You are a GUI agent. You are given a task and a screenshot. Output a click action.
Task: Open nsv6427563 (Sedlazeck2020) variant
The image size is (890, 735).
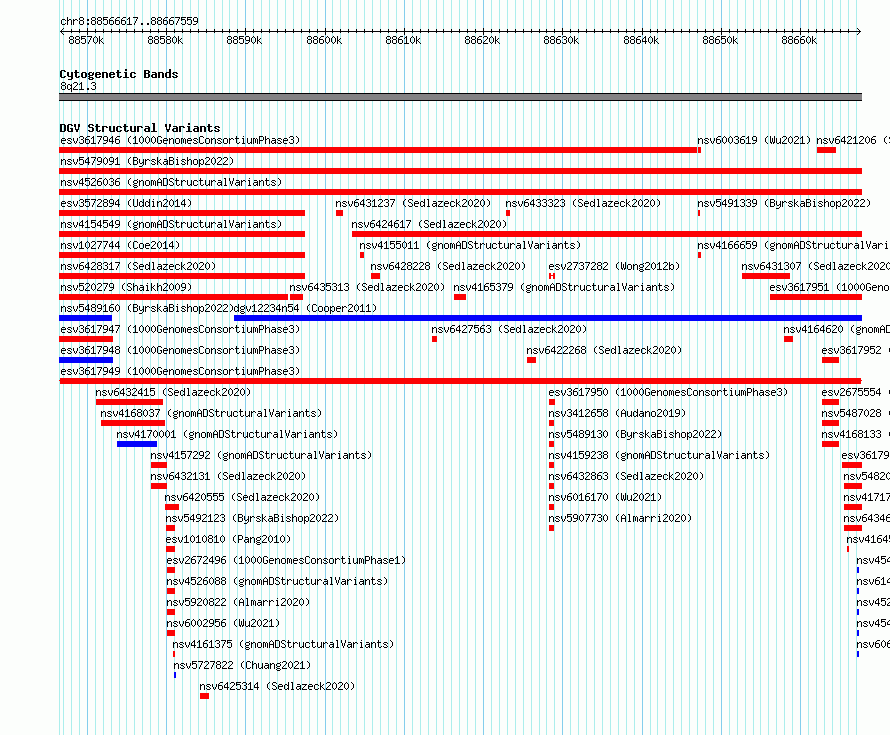pos(509,329)
